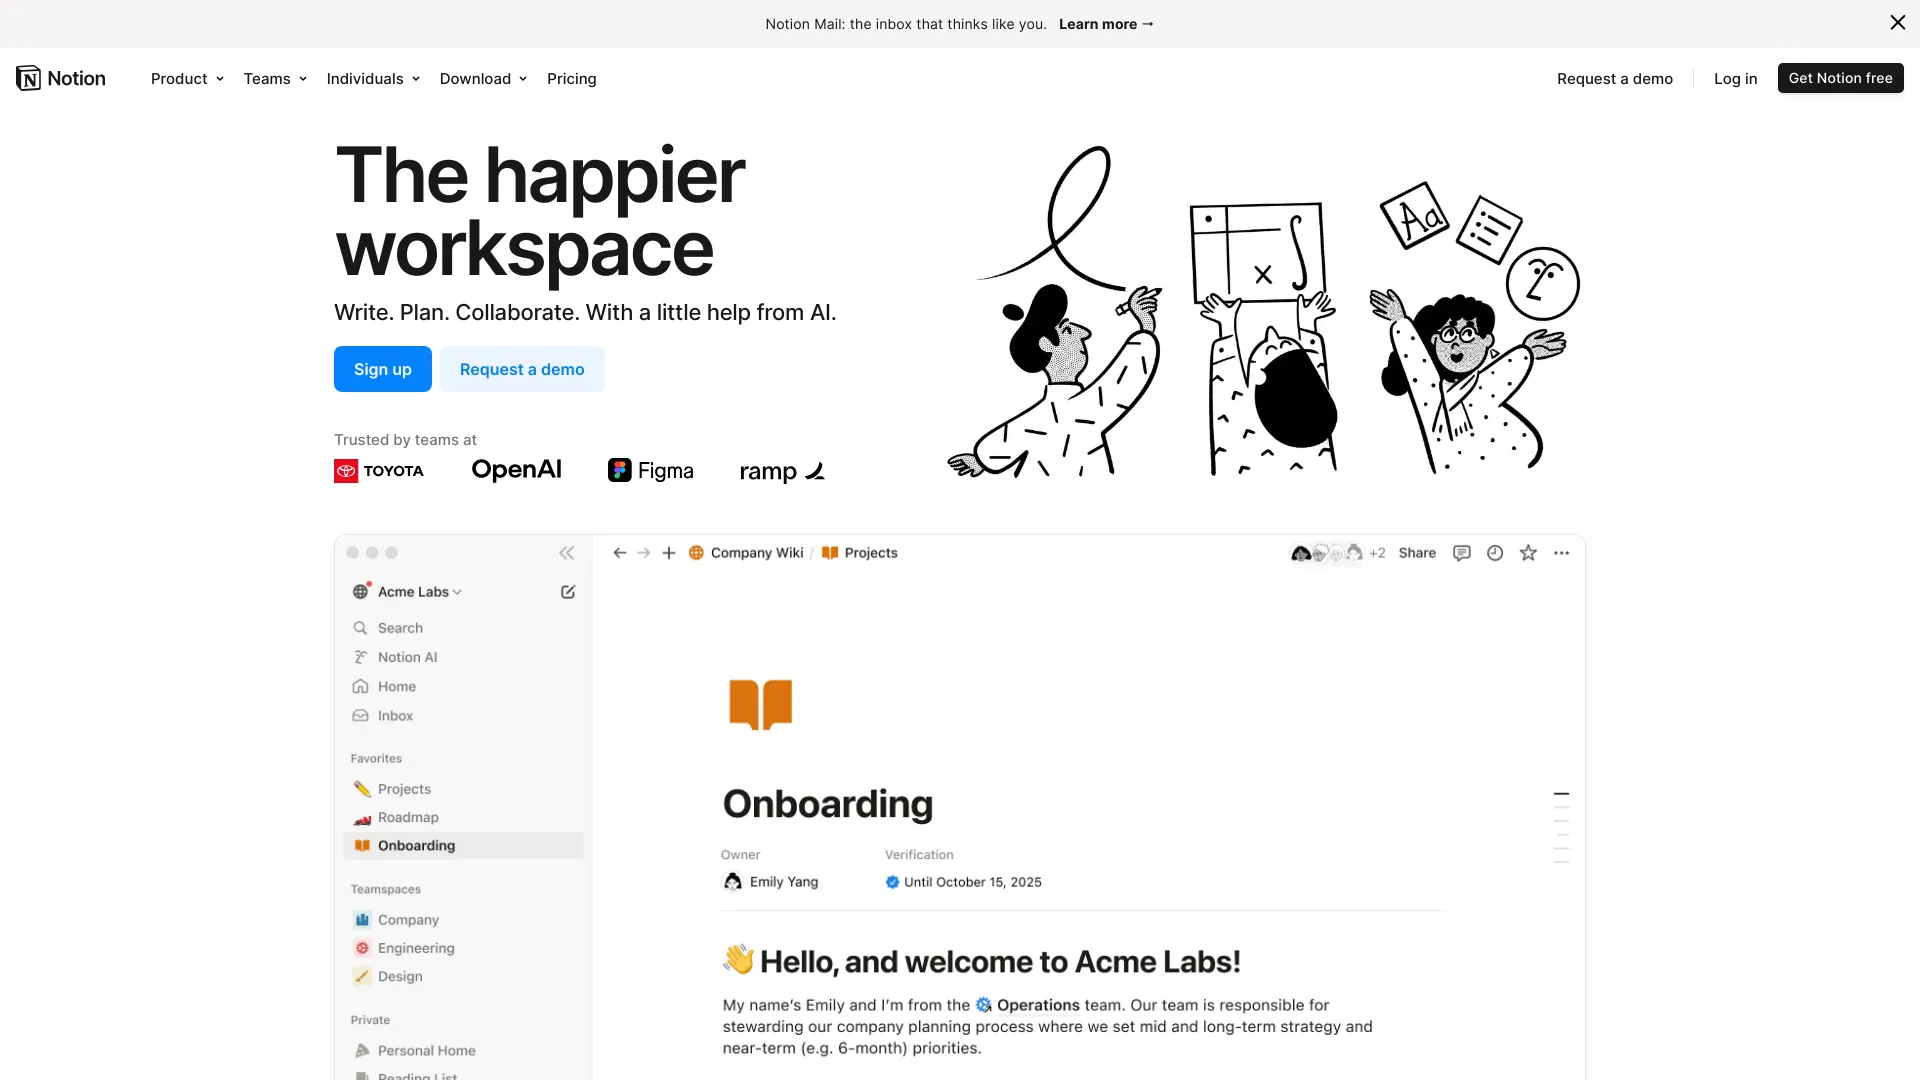Click the Notion logo icon
The height and width of the screenshot is (1080, 1920).
(x=29, y=78)
